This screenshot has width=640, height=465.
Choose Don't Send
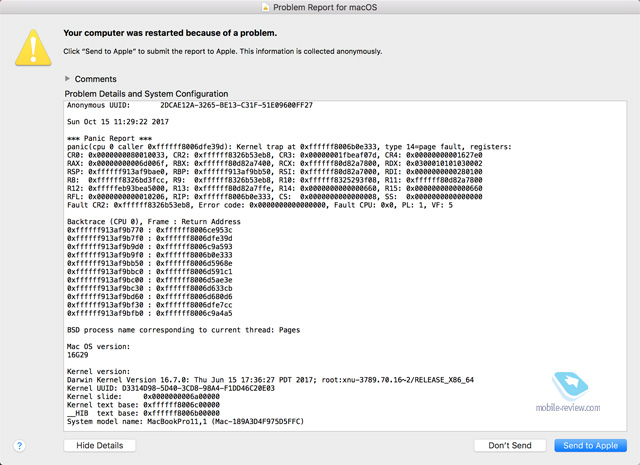point(510,445)
